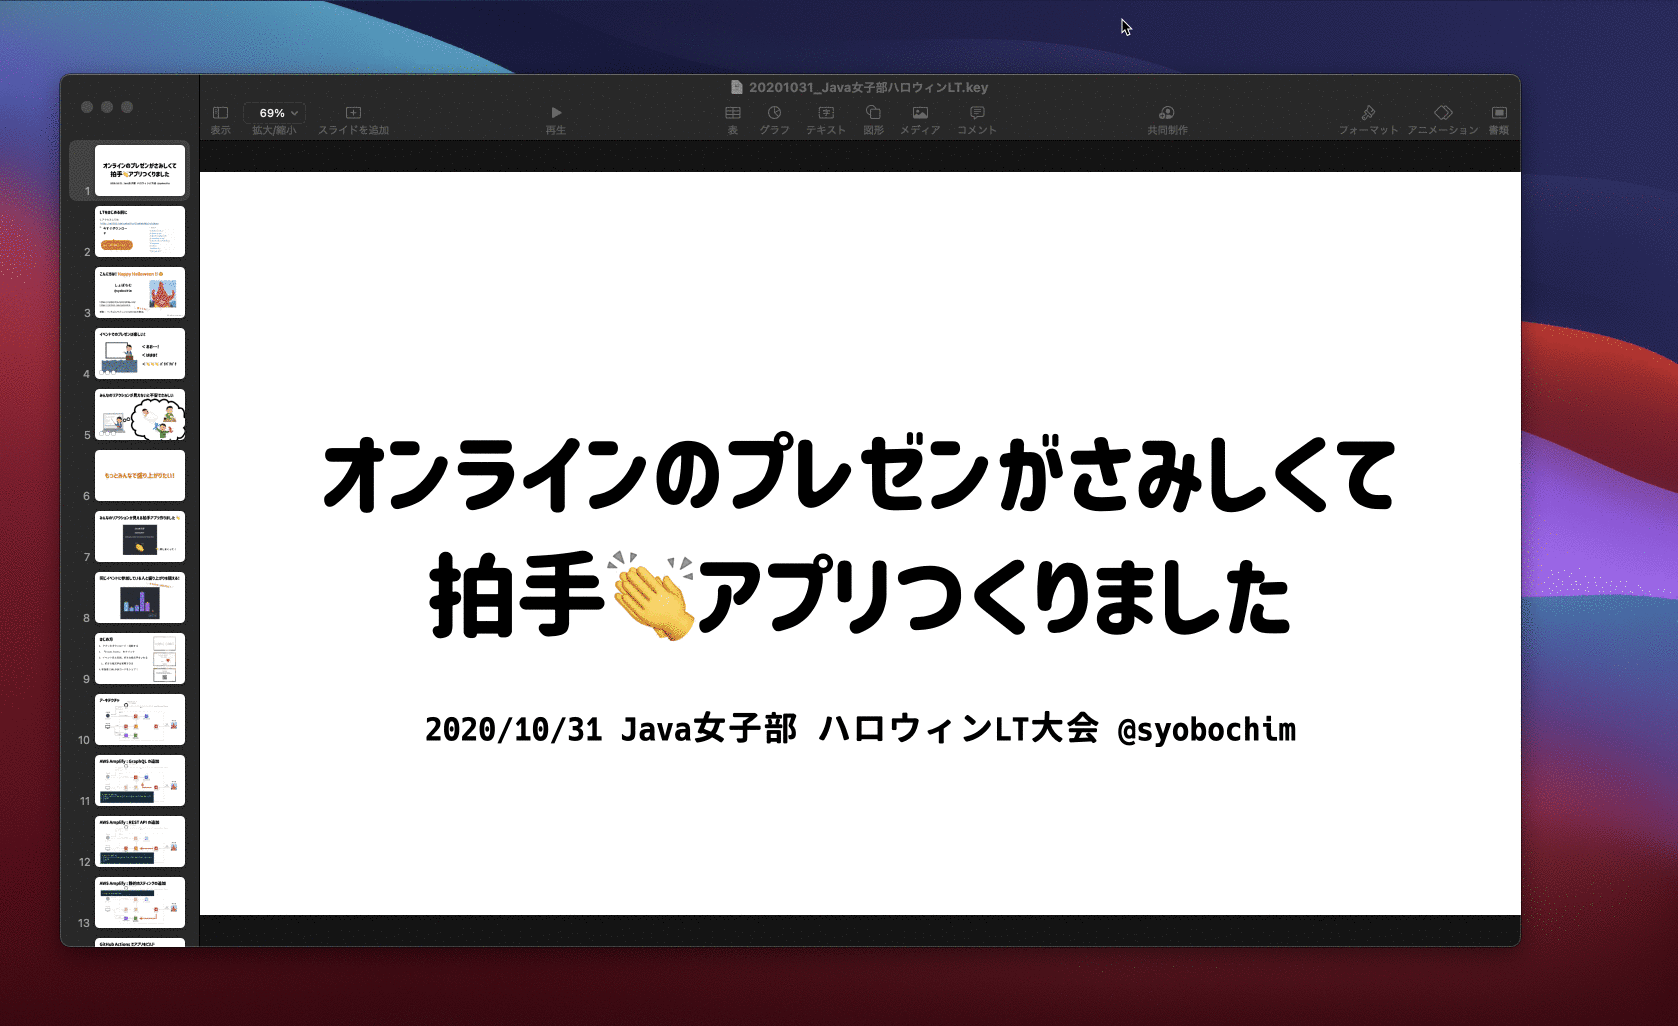Select slide 3 Happy Halloween thumbnail

tap(140, 292)
